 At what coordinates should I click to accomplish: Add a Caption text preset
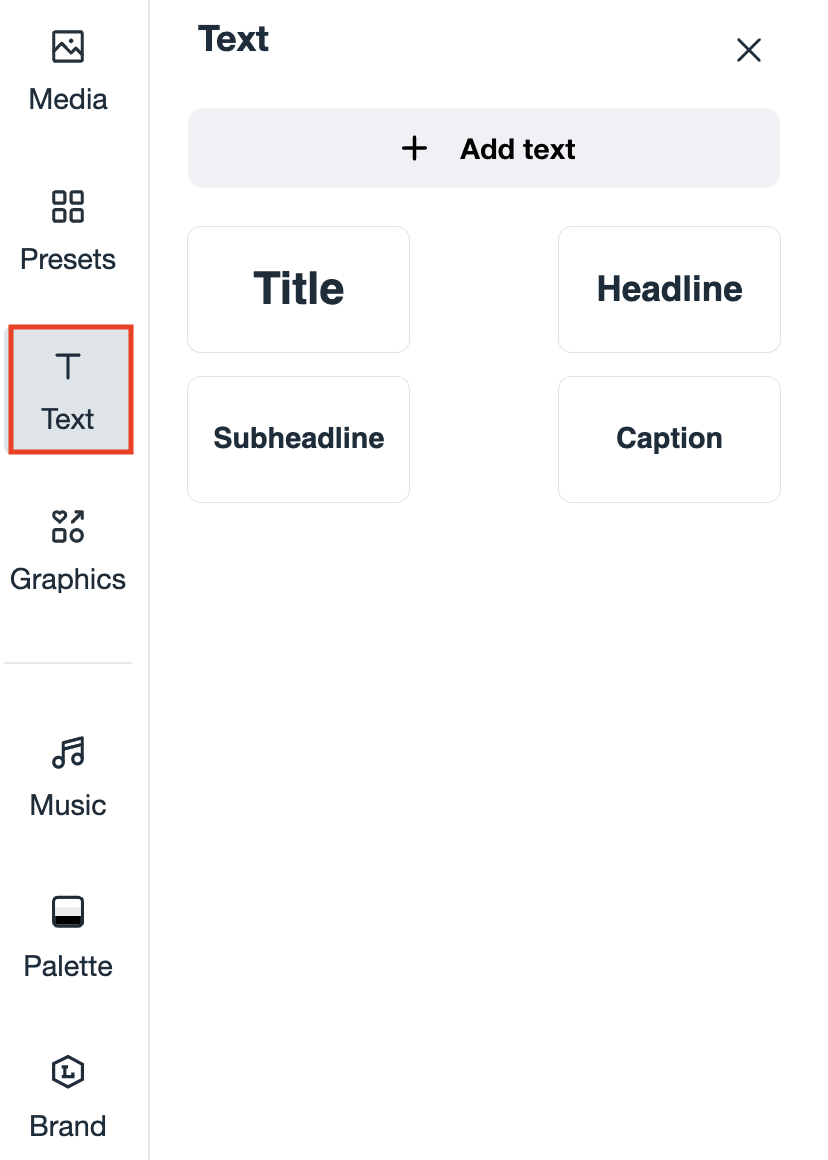[669, 439]
